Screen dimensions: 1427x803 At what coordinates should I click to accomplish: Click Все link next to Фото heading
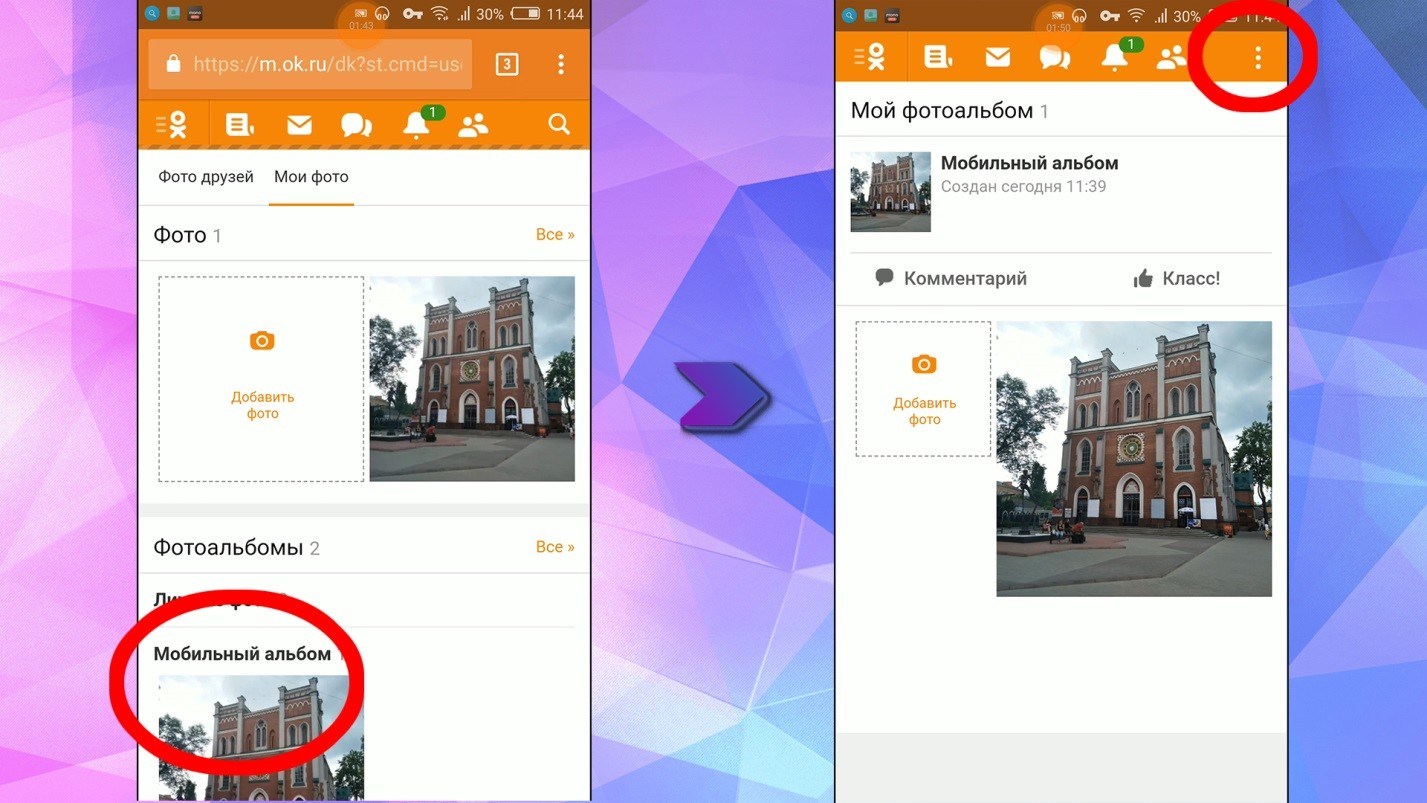tap(555, 235)
